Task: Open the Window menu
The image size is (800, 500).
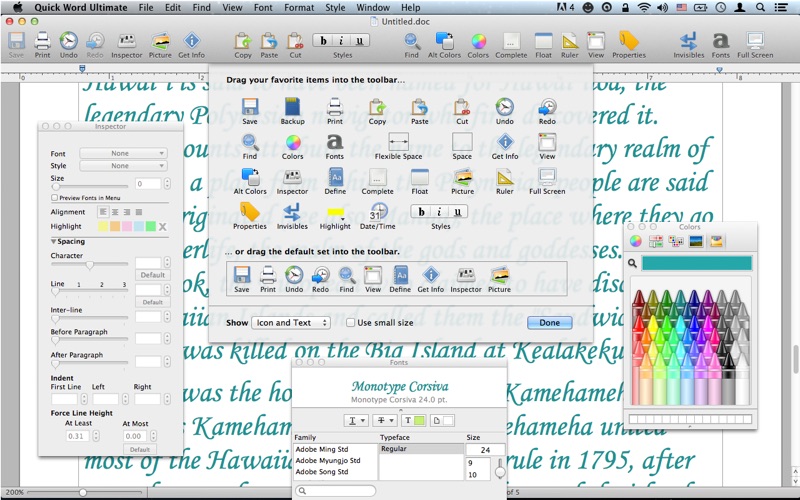Action: [373, 8]
